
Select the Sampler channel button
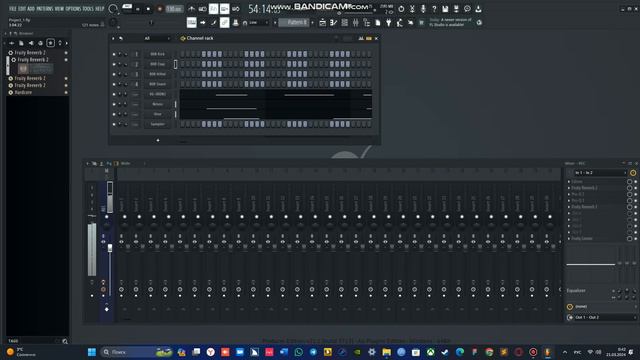pos(157,124)
